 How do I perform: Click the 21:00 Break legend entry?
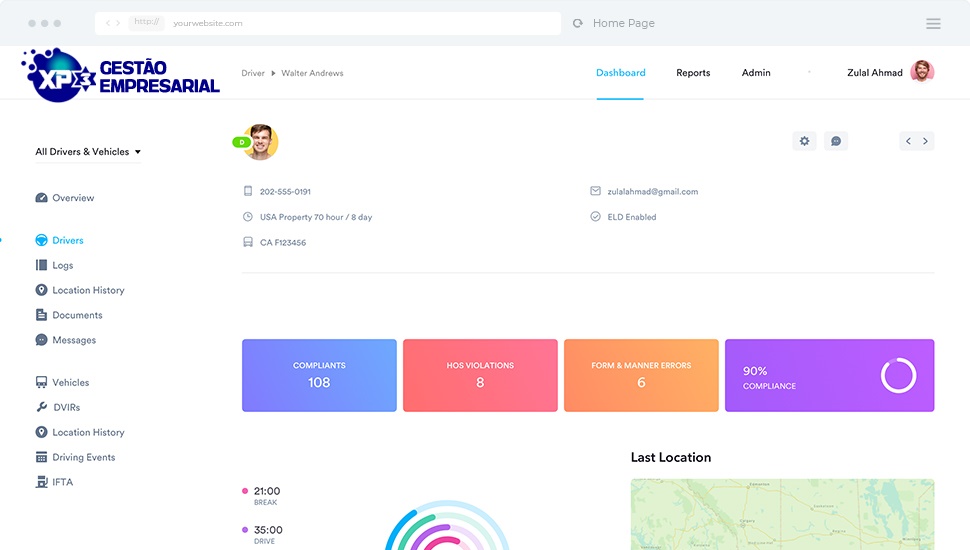(262, 496)
